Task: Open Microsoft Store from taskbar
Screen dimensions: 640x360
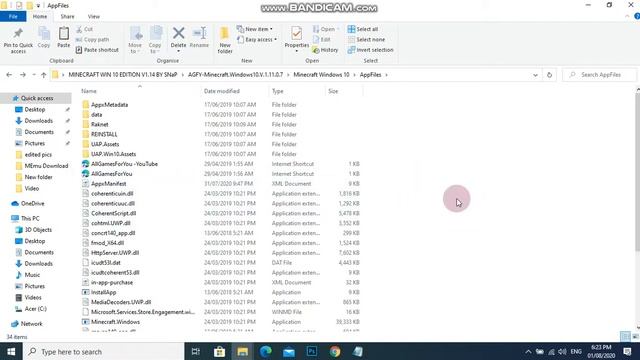Action: (220, 351)
